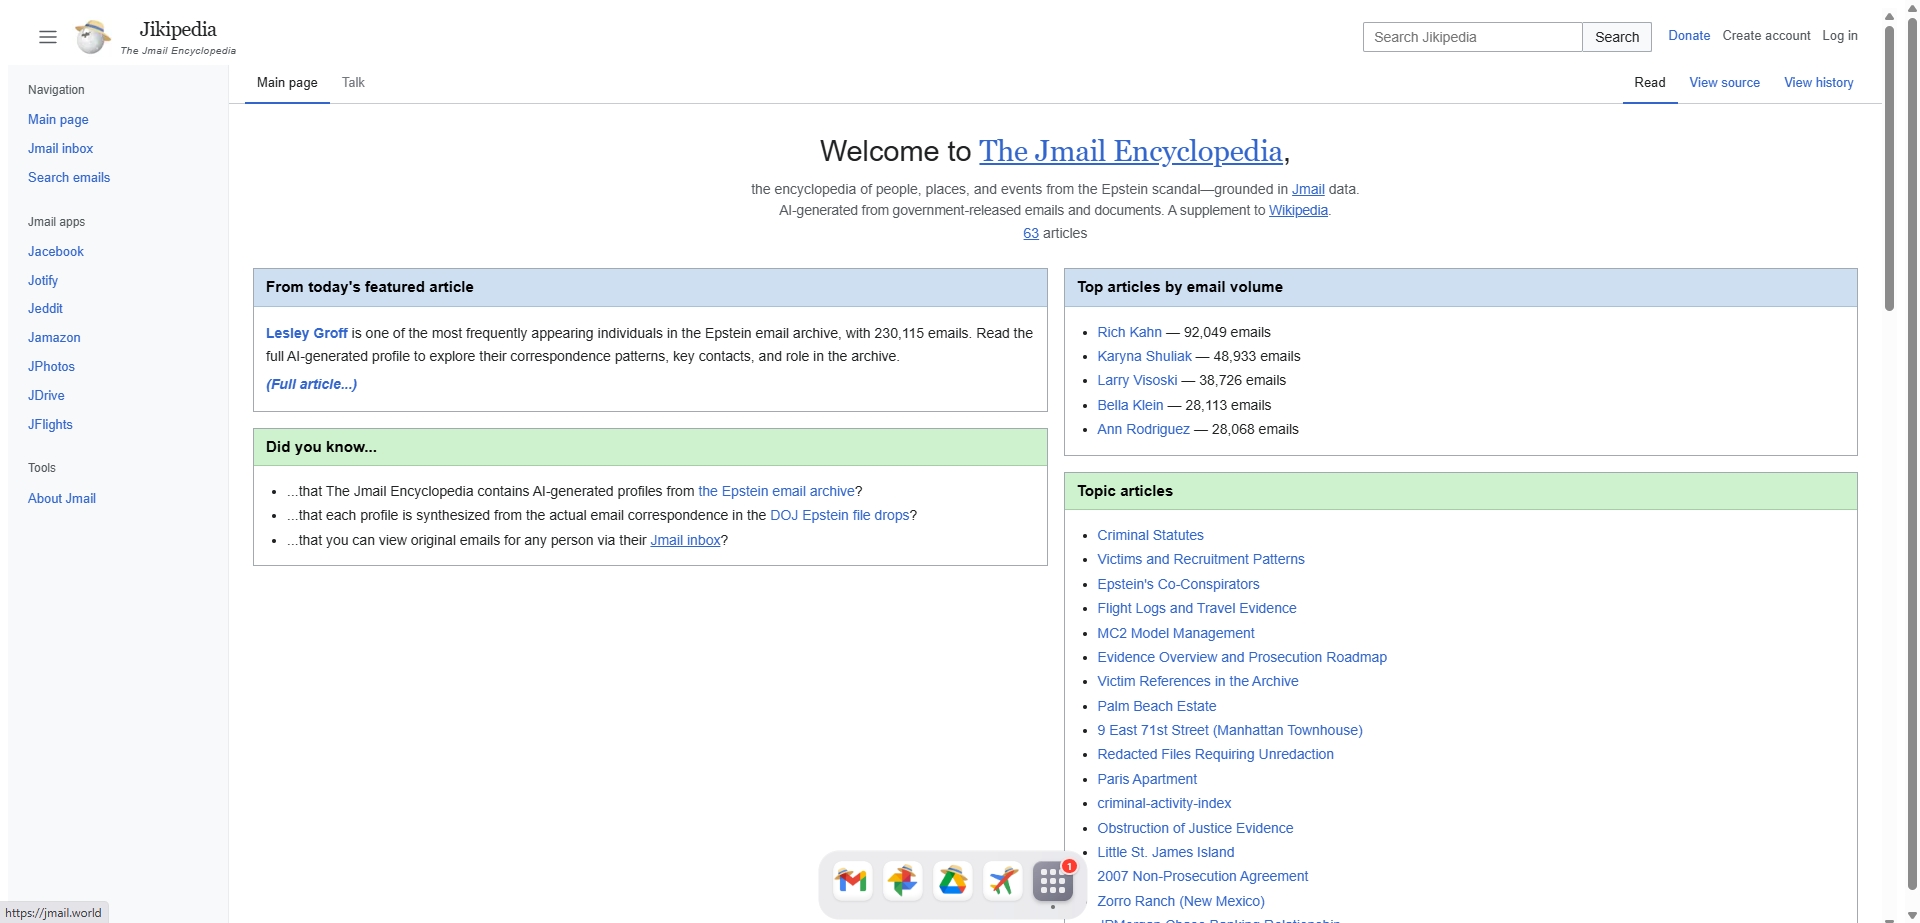Screen dimensions: 1920x923
Task: Open the Jmail mail dock icon
Action: point(852,881)
